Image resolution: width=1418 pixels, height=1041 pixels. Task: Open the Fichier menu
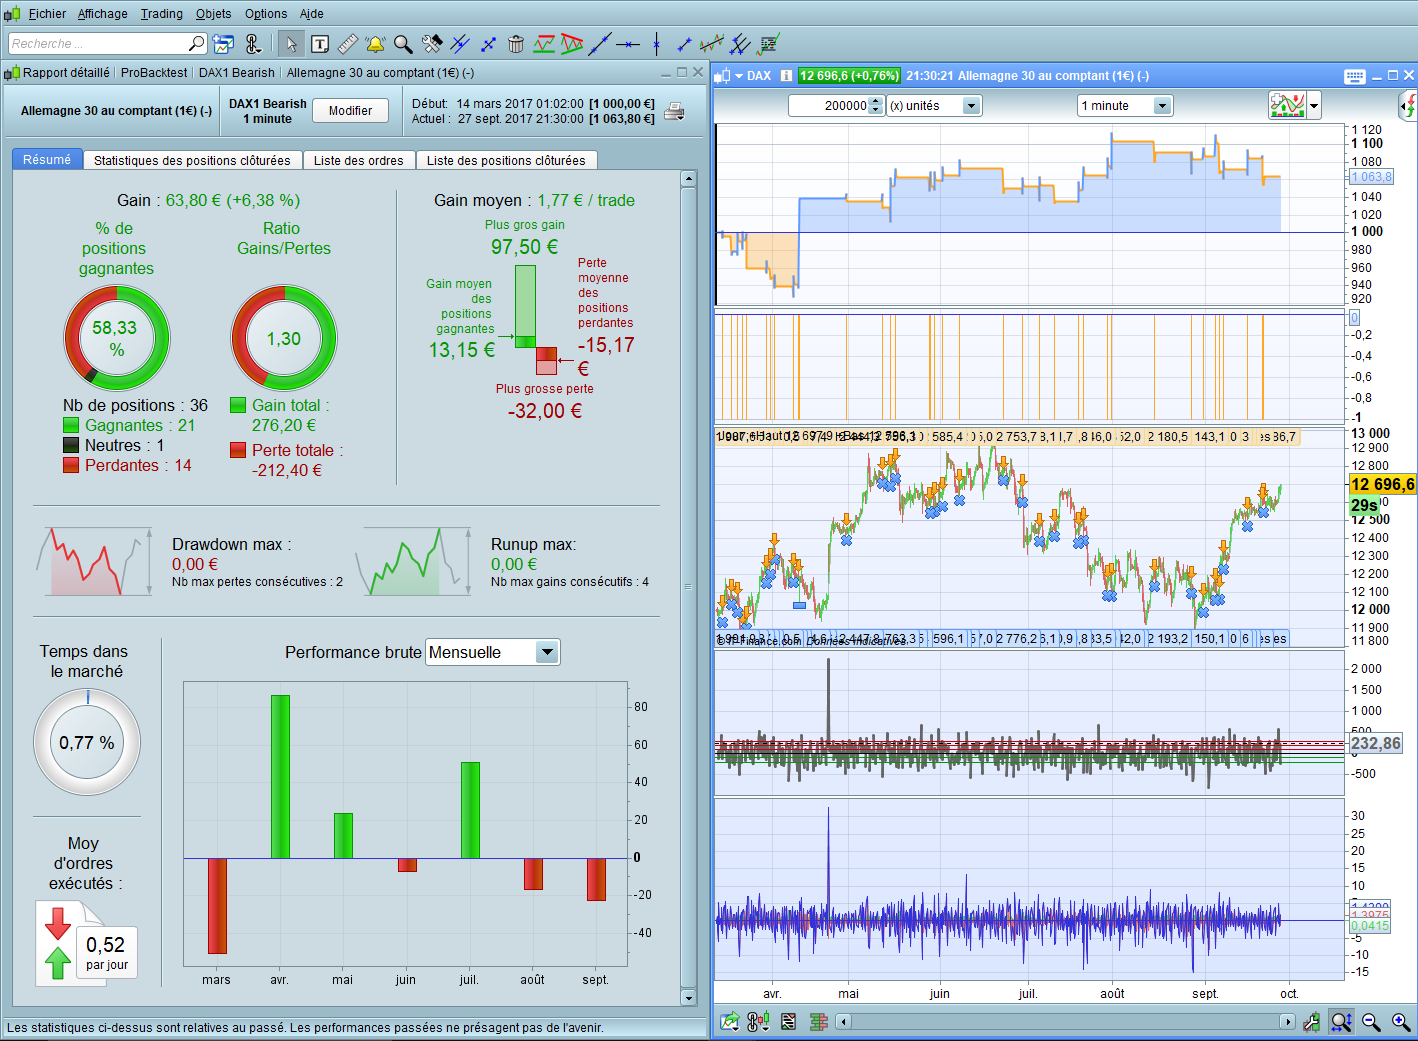point(47,14)
